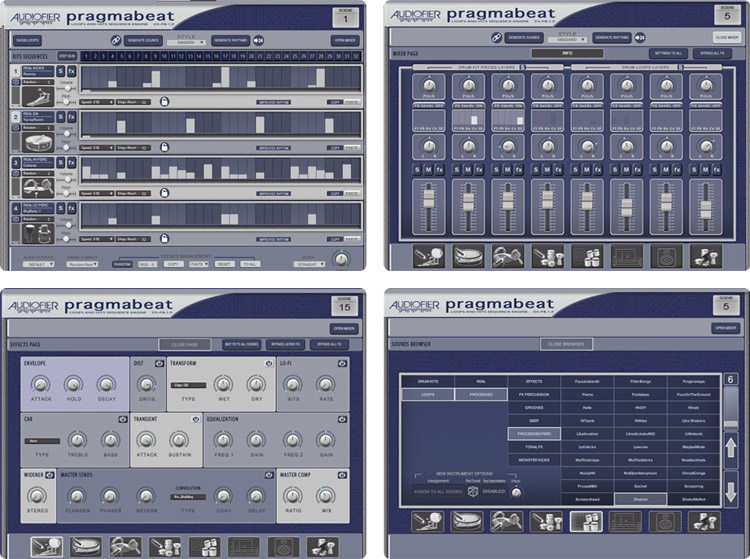Click the speaker icon next to Generate Rhythms

click(258, 41)
